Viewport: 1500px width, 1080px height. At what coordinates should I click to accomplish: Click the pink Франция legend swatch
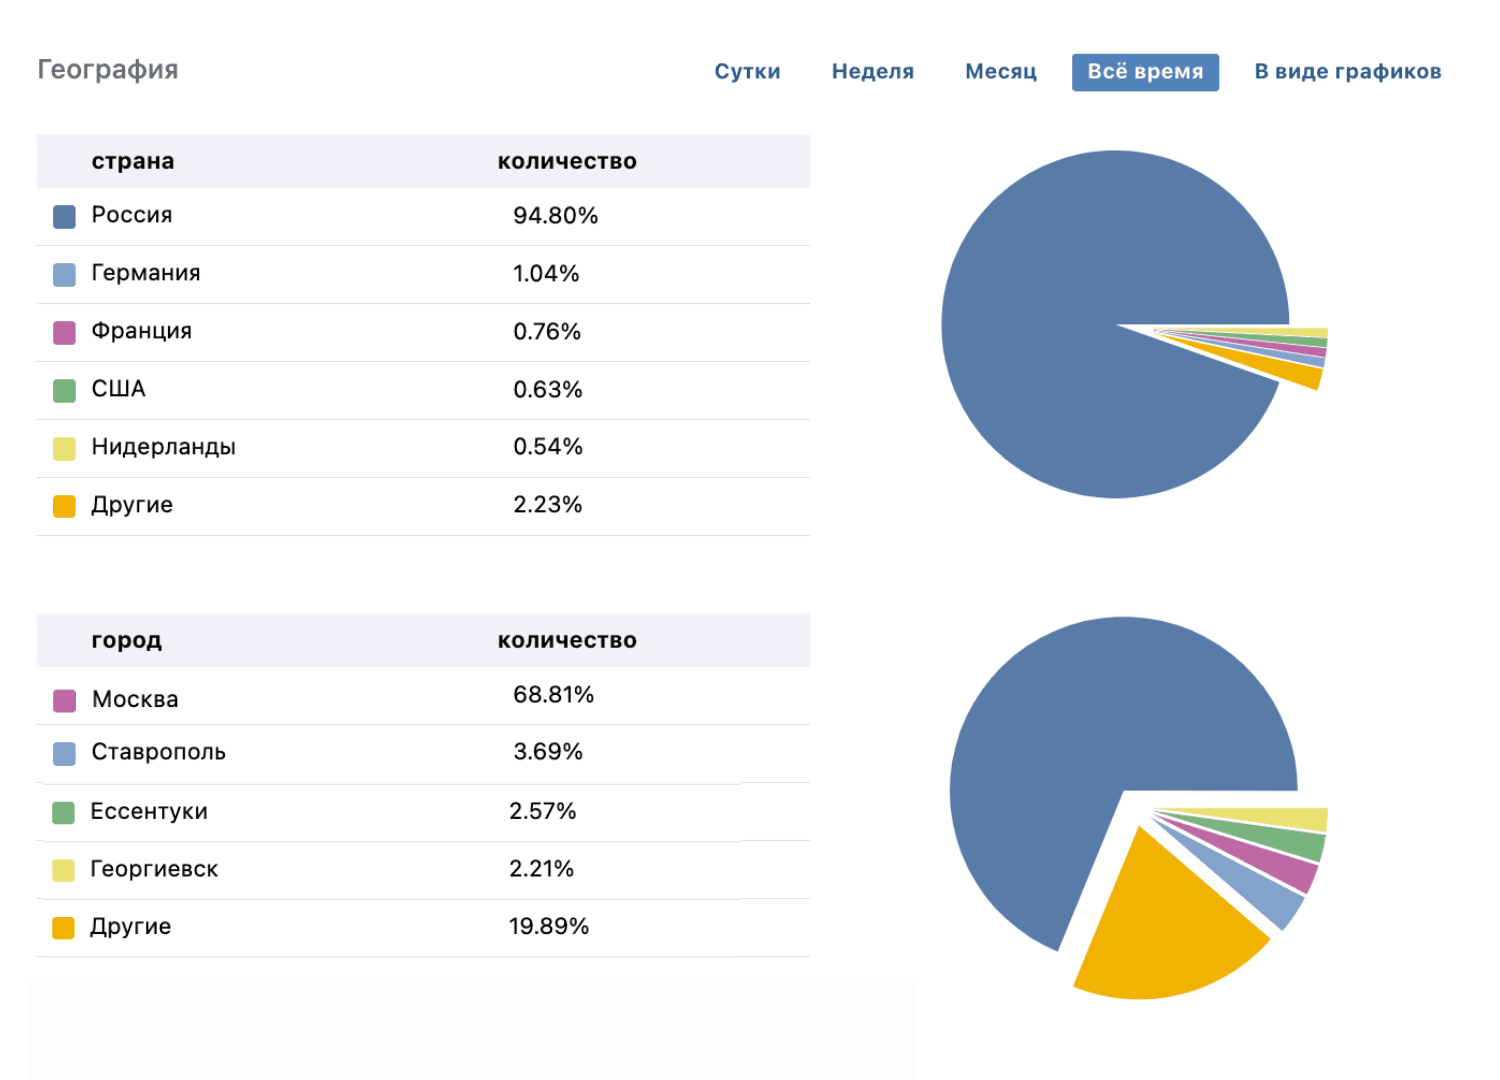coord(64,333)
